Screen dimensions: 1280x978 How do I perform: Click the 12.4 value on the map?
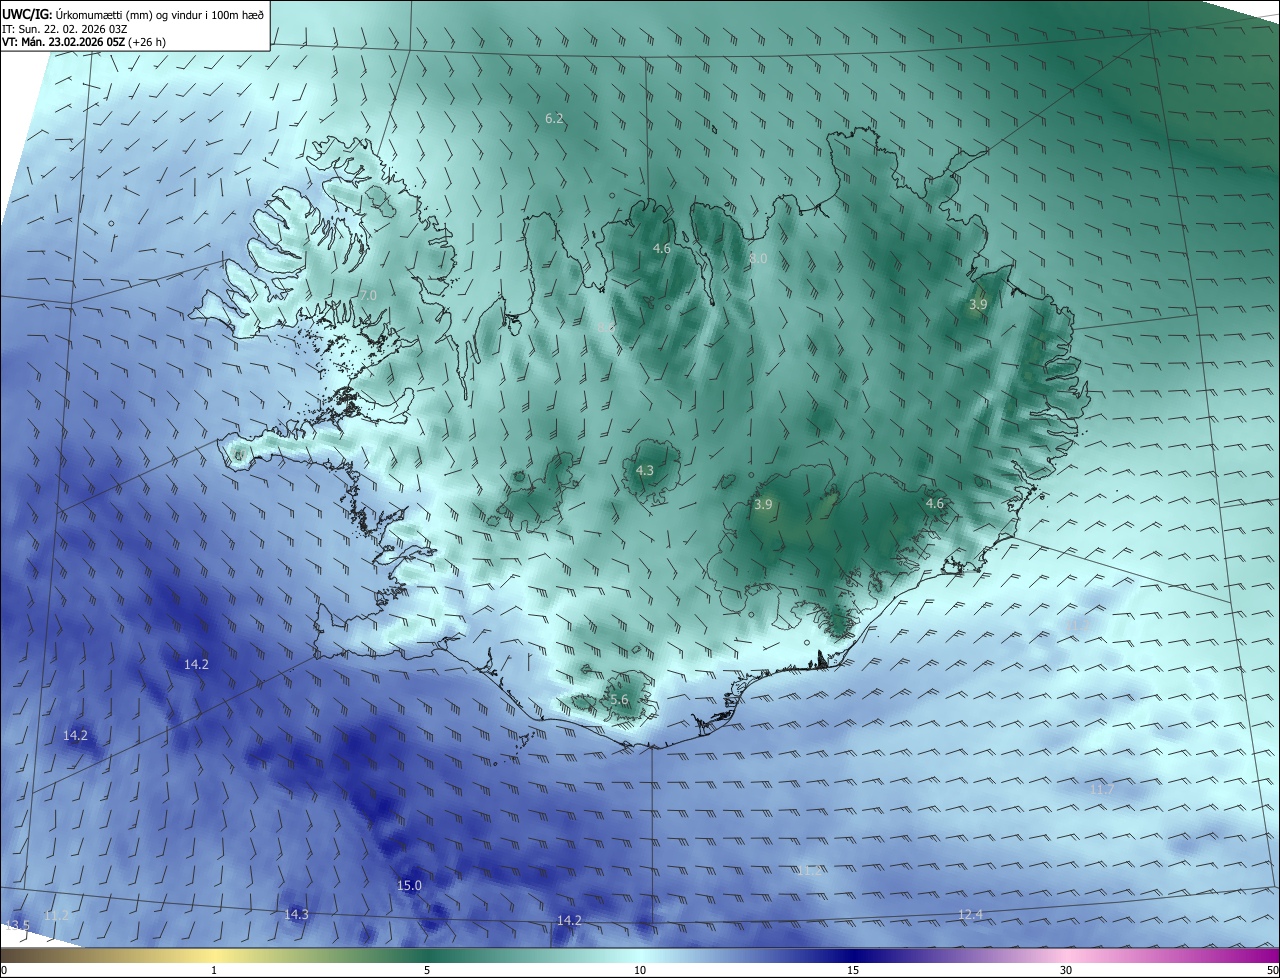pos(970,914)
